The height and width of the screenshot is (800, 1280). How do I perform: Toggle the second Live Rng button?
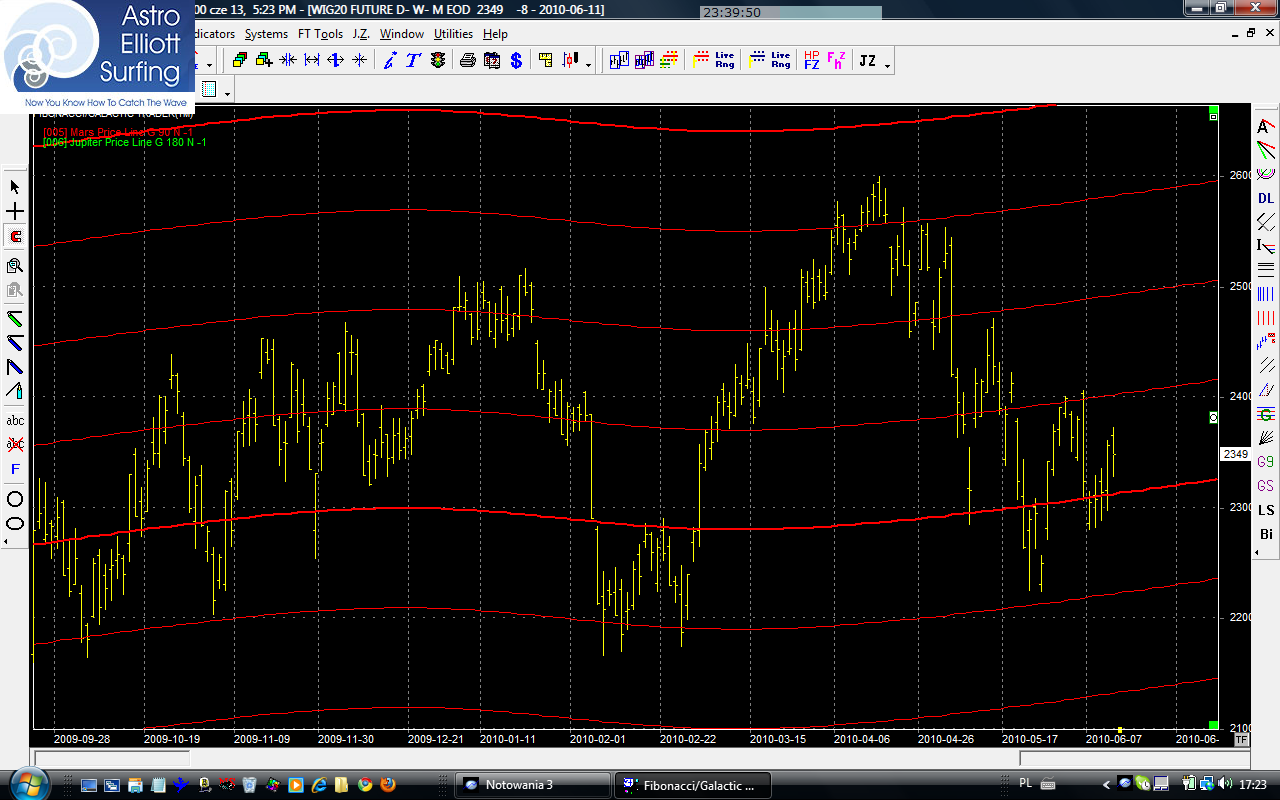click(x=780, y=61)
